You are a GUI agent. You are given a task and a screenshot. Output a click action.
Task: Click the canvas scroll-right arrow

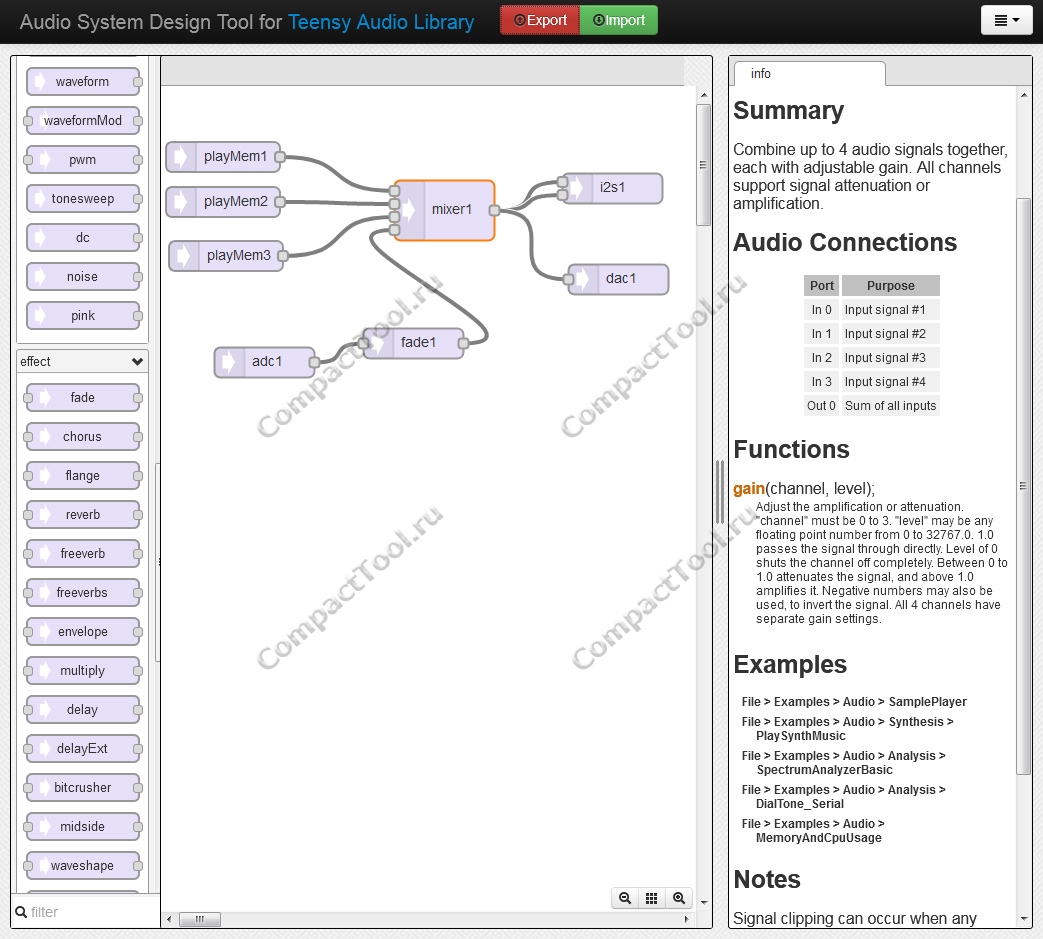[686, 919]
